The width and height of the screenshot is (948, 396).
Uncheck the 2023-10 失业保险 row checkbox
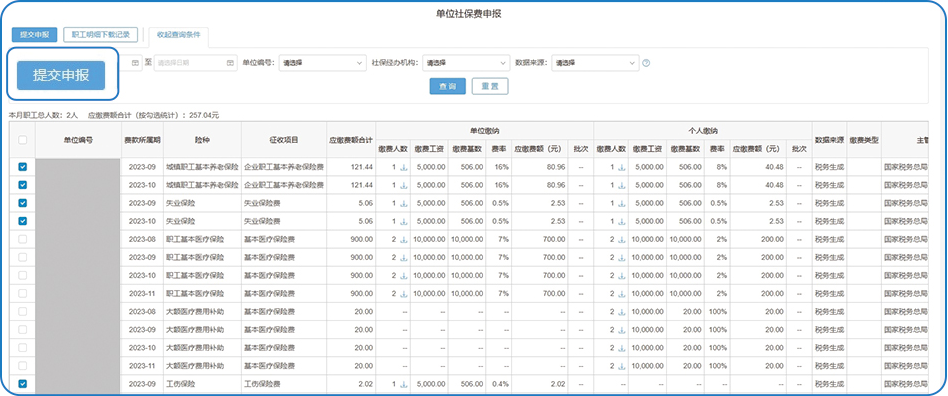point(23,221)
